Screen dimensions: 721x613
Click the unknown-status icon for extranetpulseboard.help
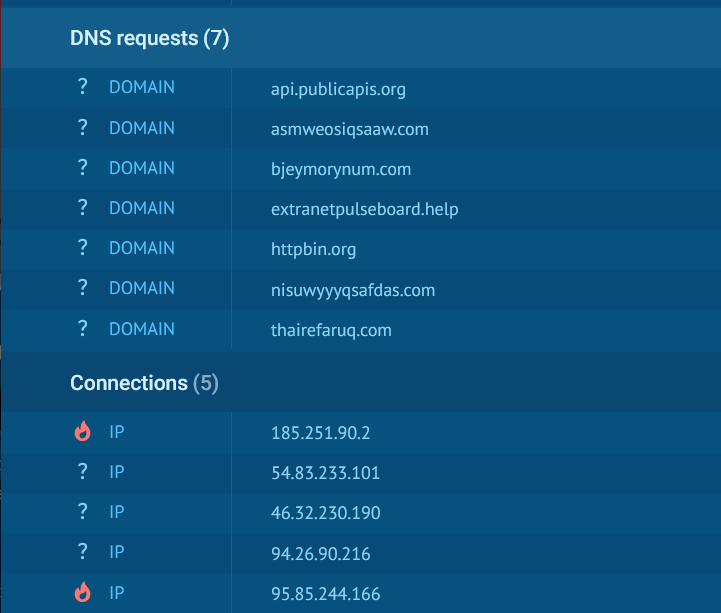[82, 207]
